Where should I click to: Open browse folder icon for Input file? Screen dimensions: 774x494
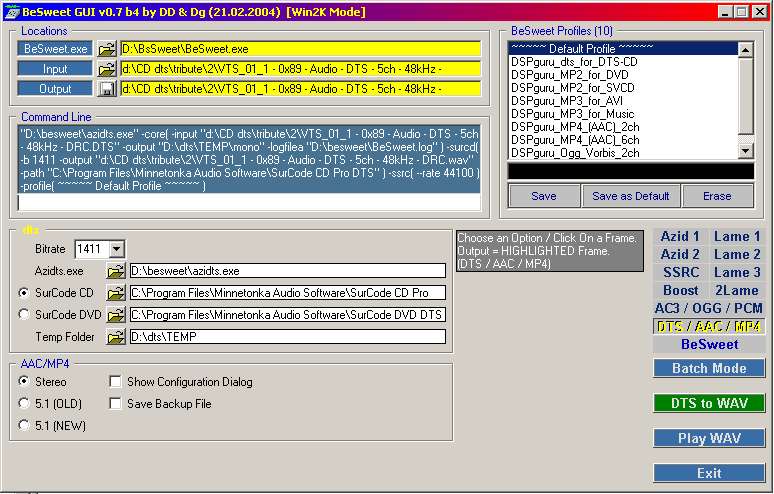(107, 69)
